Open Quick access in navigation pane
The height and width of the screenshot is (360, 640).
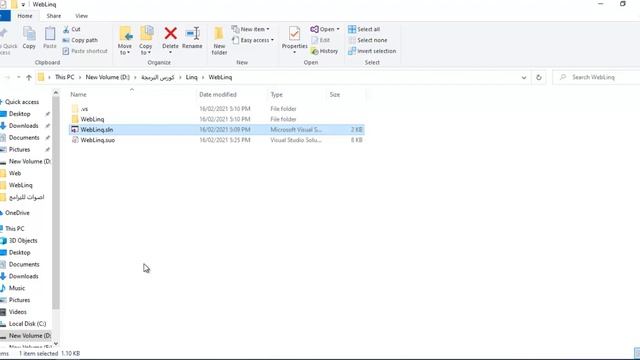pos(22,102)
